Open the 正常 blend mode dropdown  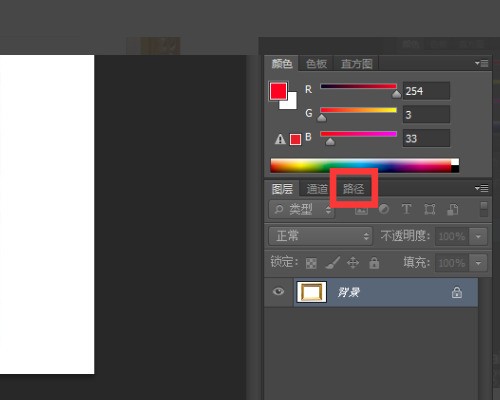[x=320, y=236]
